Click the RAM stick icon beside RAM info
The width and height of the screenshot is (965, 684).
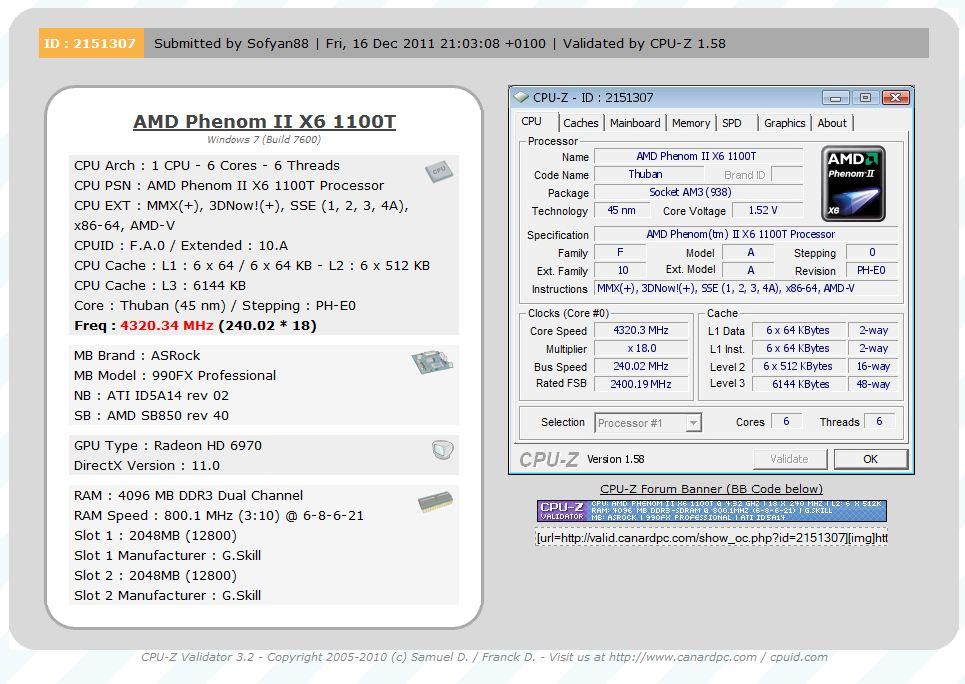click(436, 502)
